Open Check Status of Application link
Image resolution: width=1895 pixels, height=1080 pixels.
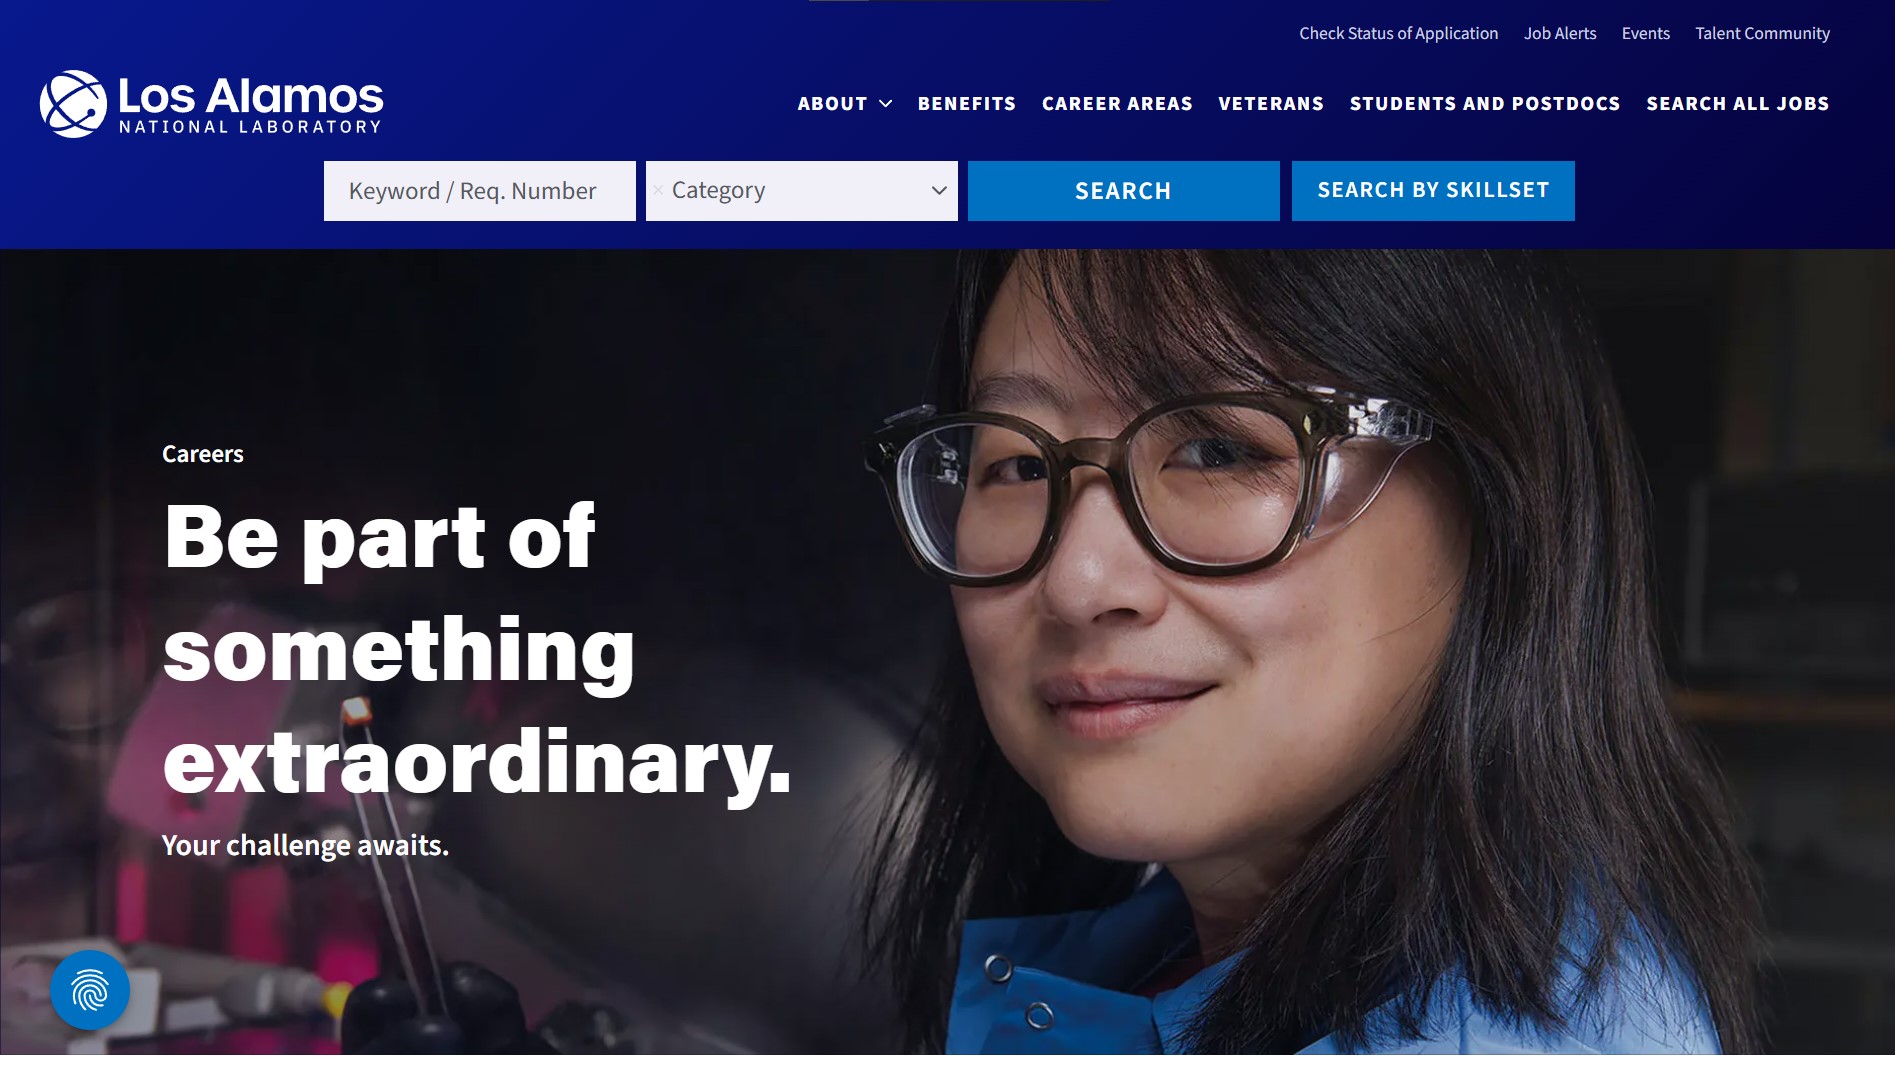(x=1399, y=33)
